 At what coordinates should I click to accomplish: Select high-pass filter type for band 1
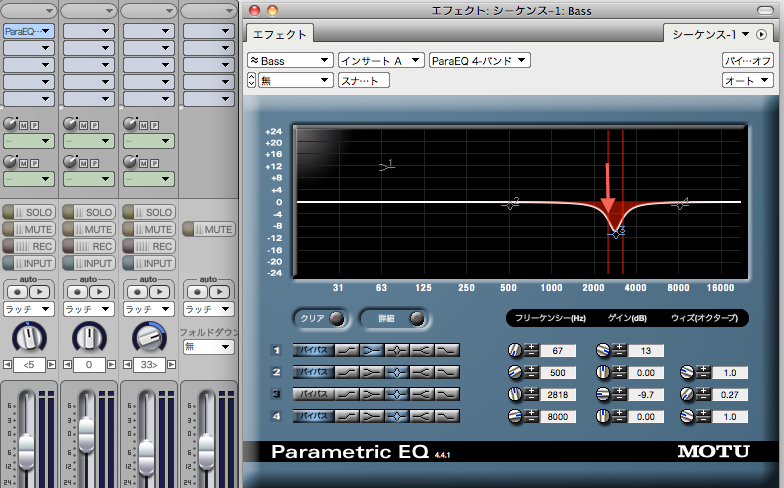click(347, 350)
